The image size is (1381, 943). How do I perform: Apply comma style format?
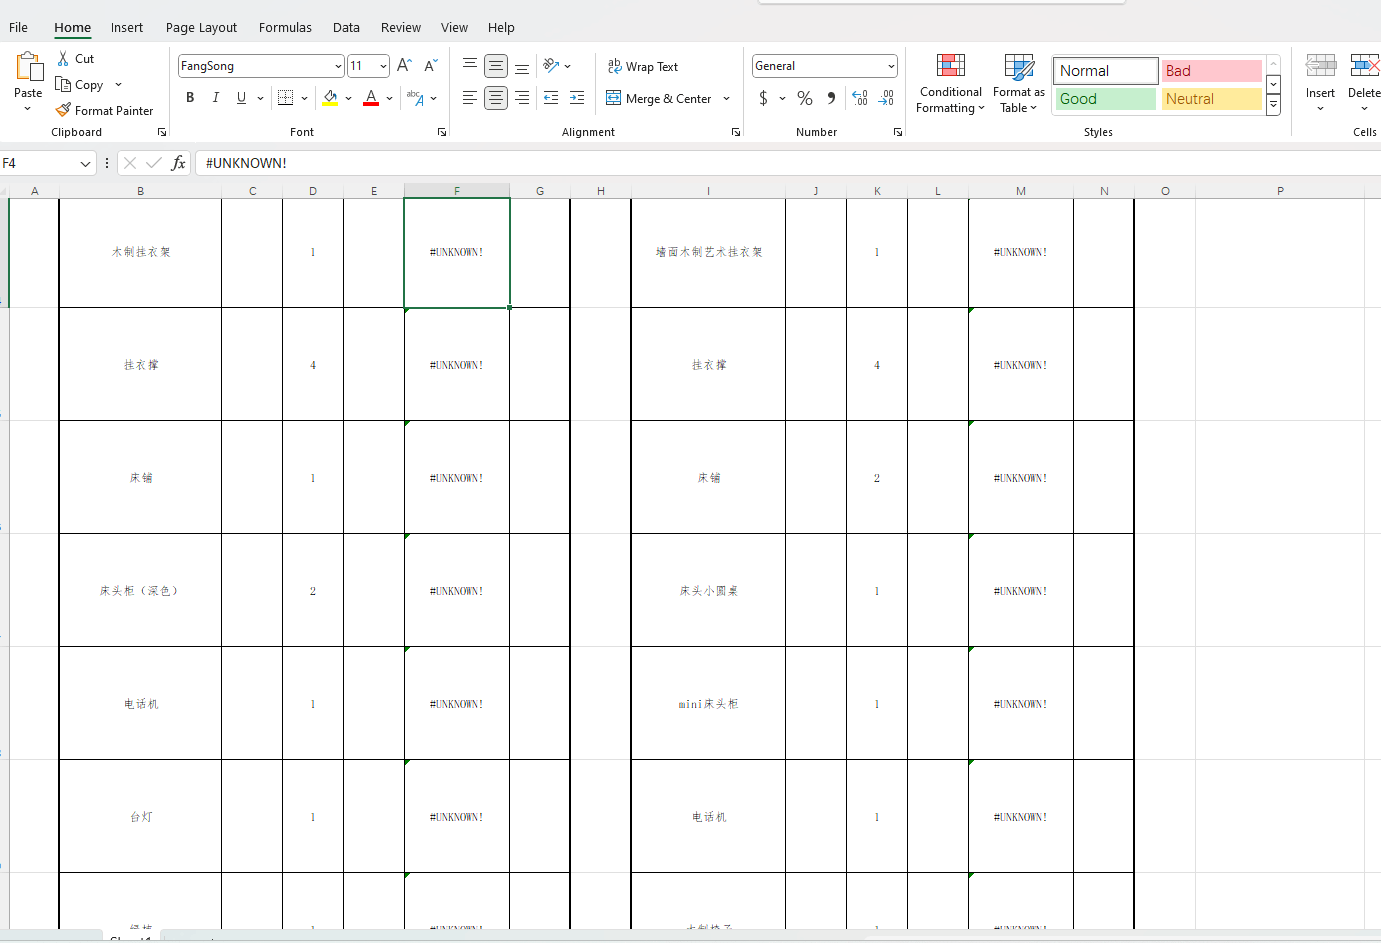pyautogui.click(x=831, y=98)
